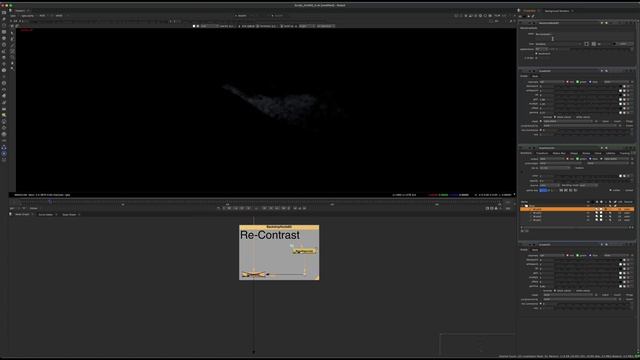Viewport: 640px width, 360px height.
Task: Select the Root item in stroke list
Action: (532, 206)
